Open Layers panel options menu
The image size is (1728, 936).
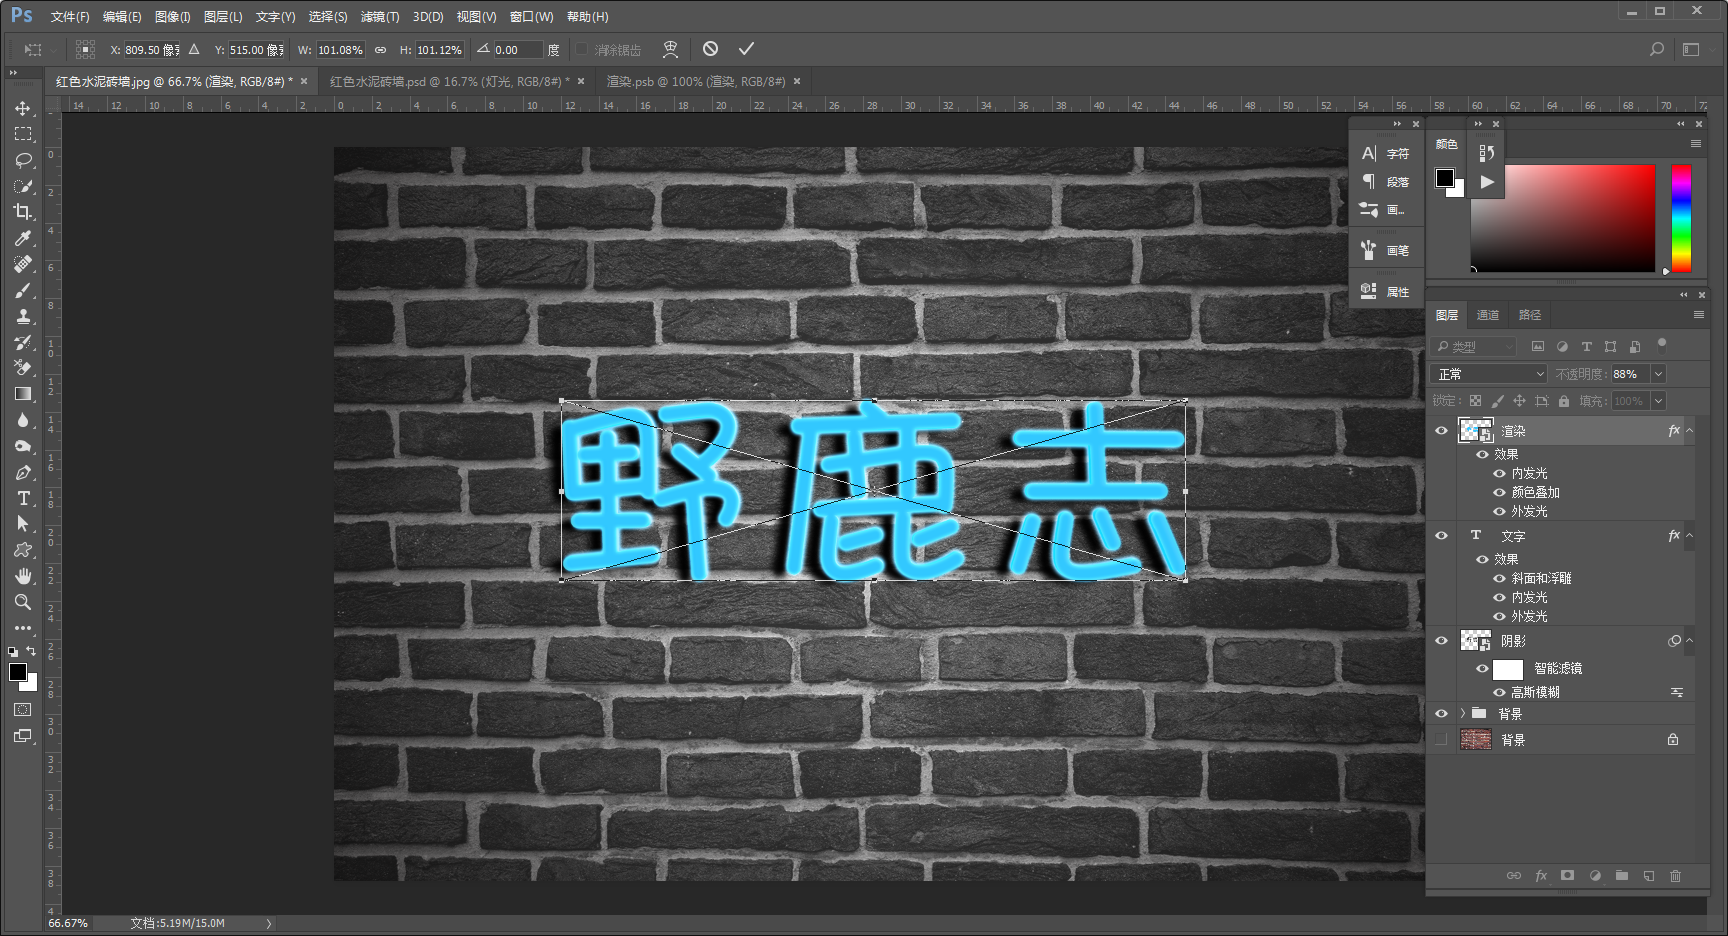tap(1698, 315)
